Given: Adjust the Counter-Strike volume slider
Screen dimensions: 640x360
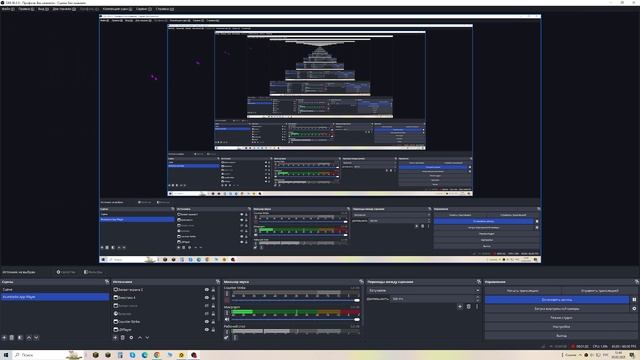Looking at the screenshot, I should [296, 300].
